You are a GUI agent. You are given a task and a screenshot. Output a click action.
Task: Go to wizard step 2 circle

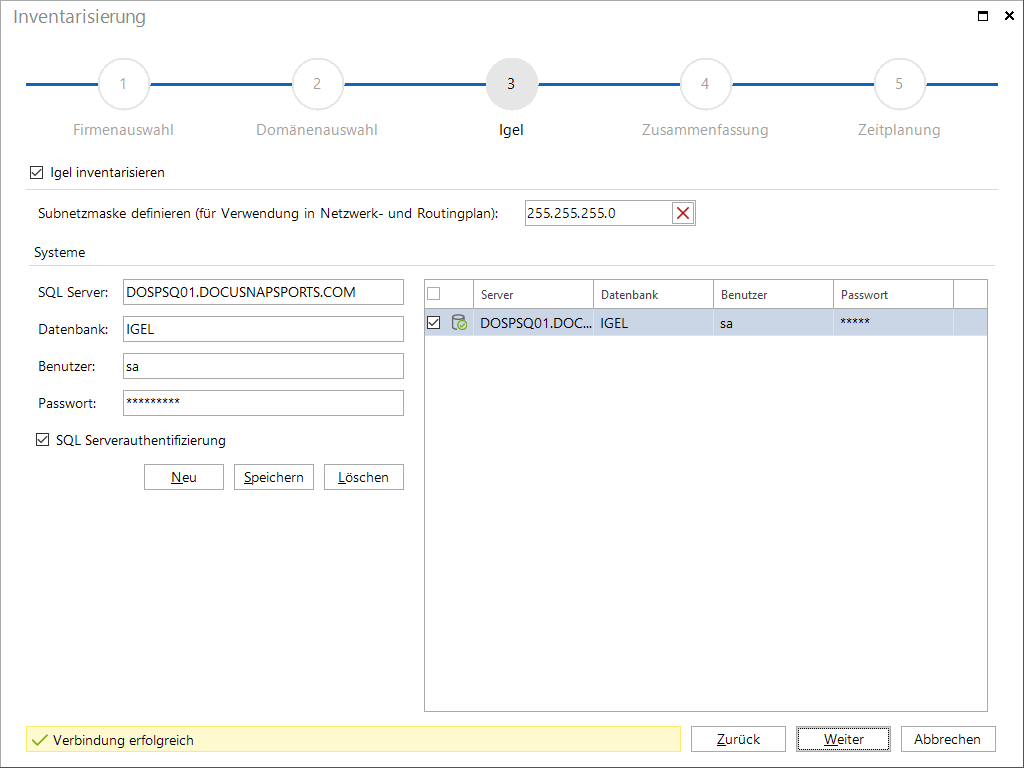coord(317,84)
